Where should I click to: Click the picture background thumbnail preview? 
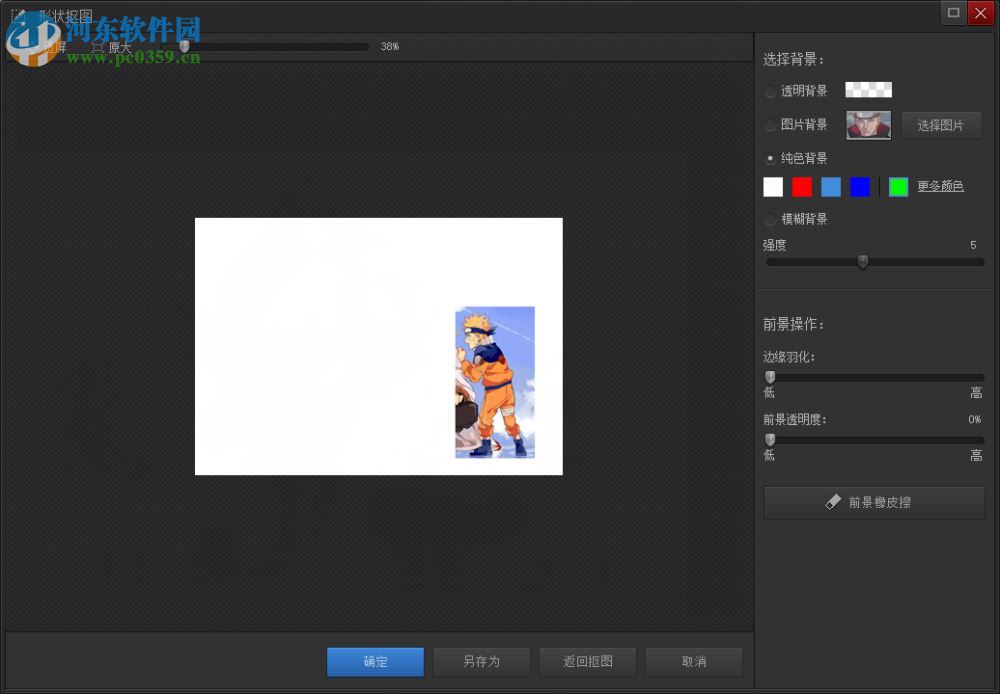click(869, 125)
